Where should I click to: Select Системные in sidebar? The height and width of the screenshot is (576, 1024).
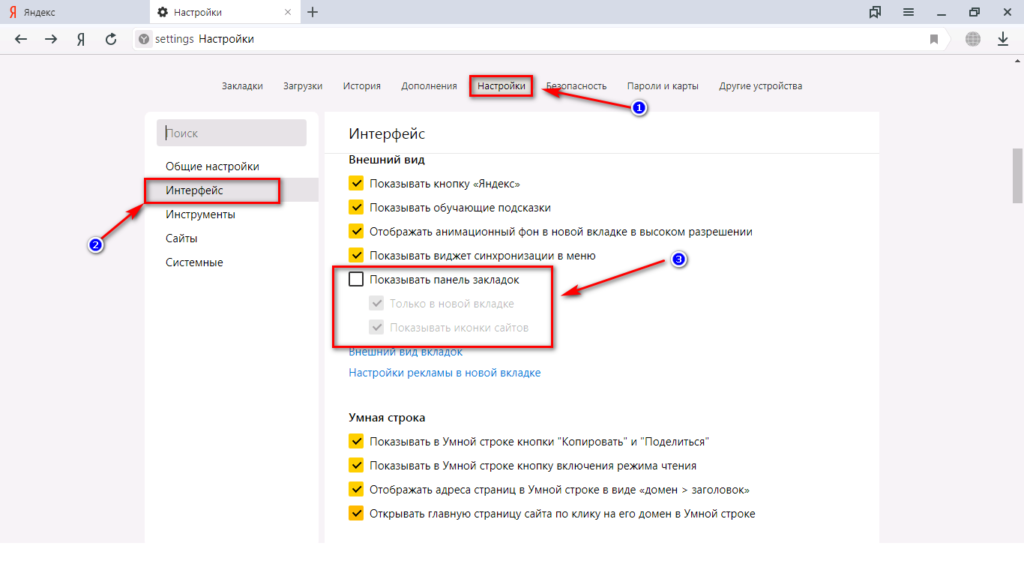coord(194,262)
